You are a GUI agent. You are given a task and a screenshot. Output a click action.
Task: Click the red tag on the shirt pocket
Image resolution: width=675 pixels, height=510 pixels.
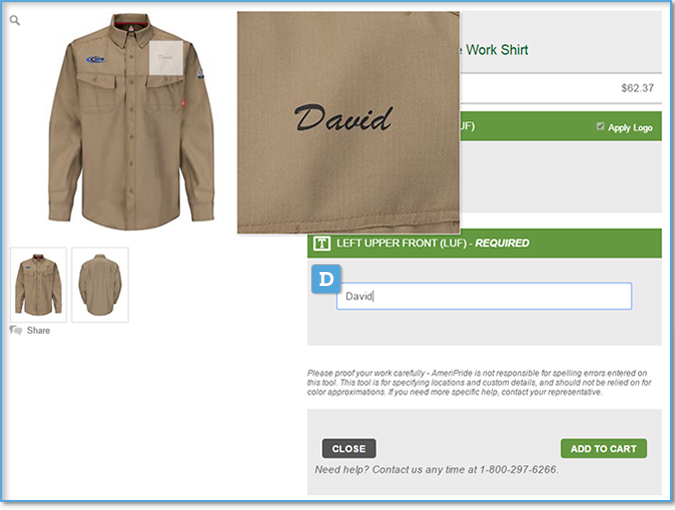click(x=183, y=103)
